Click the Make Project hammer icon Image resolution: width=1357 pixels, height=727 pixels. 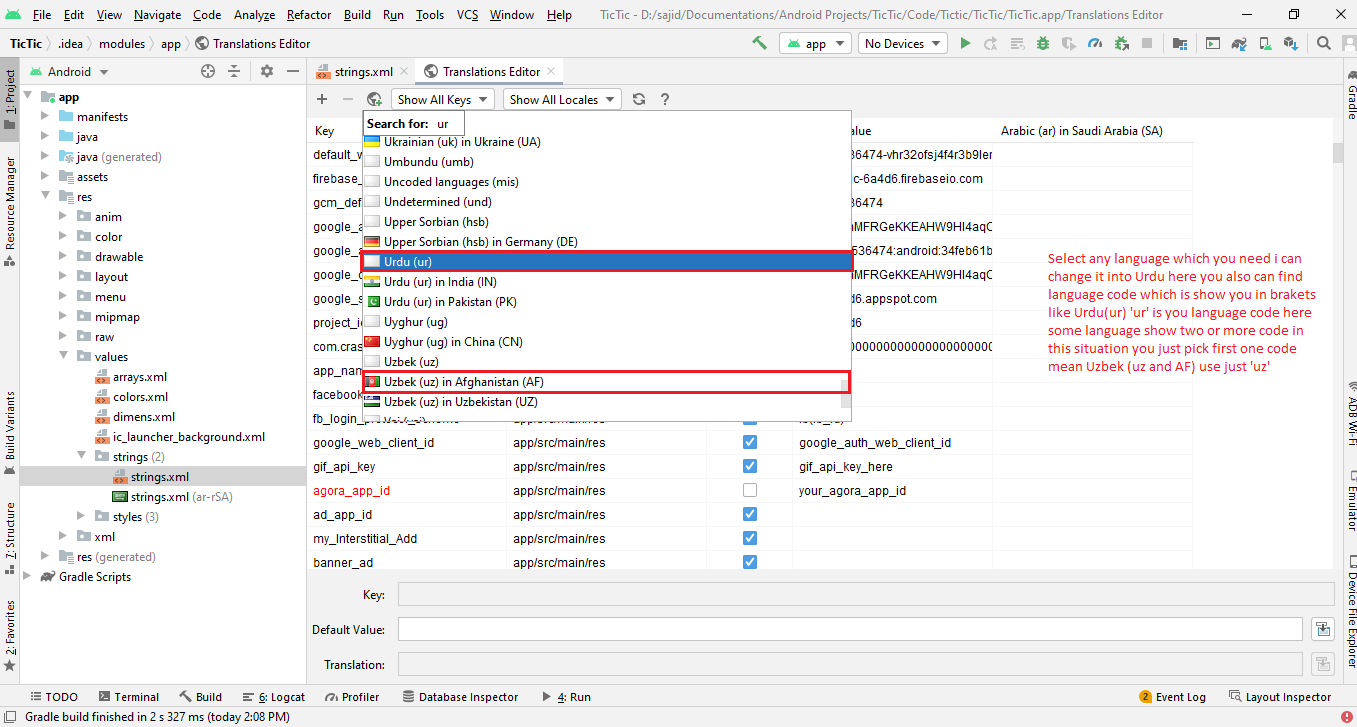(760, 43)
